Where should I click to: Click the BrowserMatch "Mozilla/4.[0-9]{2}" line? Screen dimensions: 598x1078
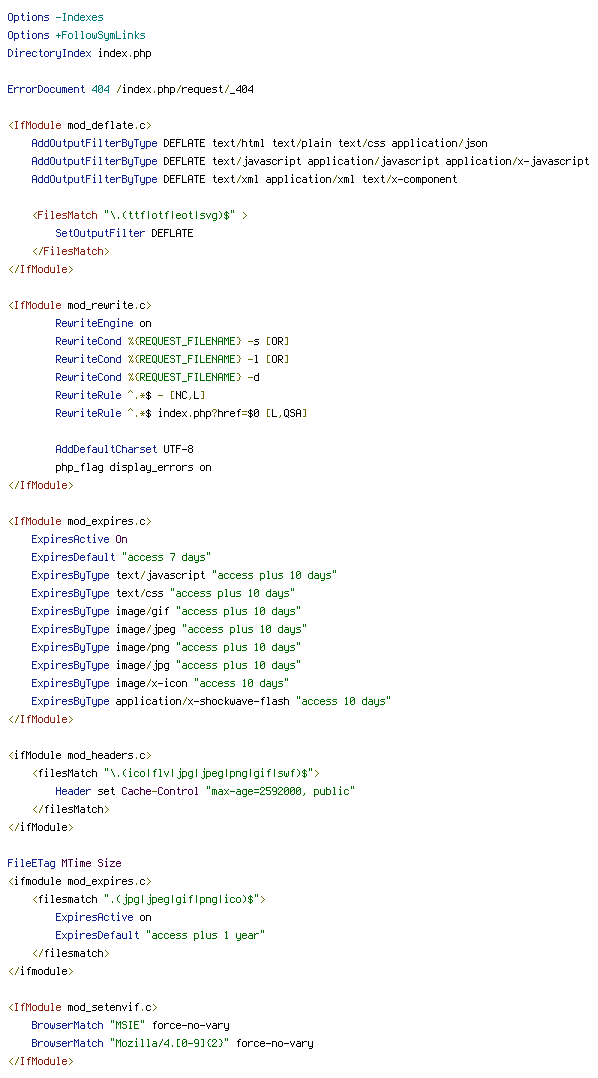pyautogui.click(x=173, y=1043)
